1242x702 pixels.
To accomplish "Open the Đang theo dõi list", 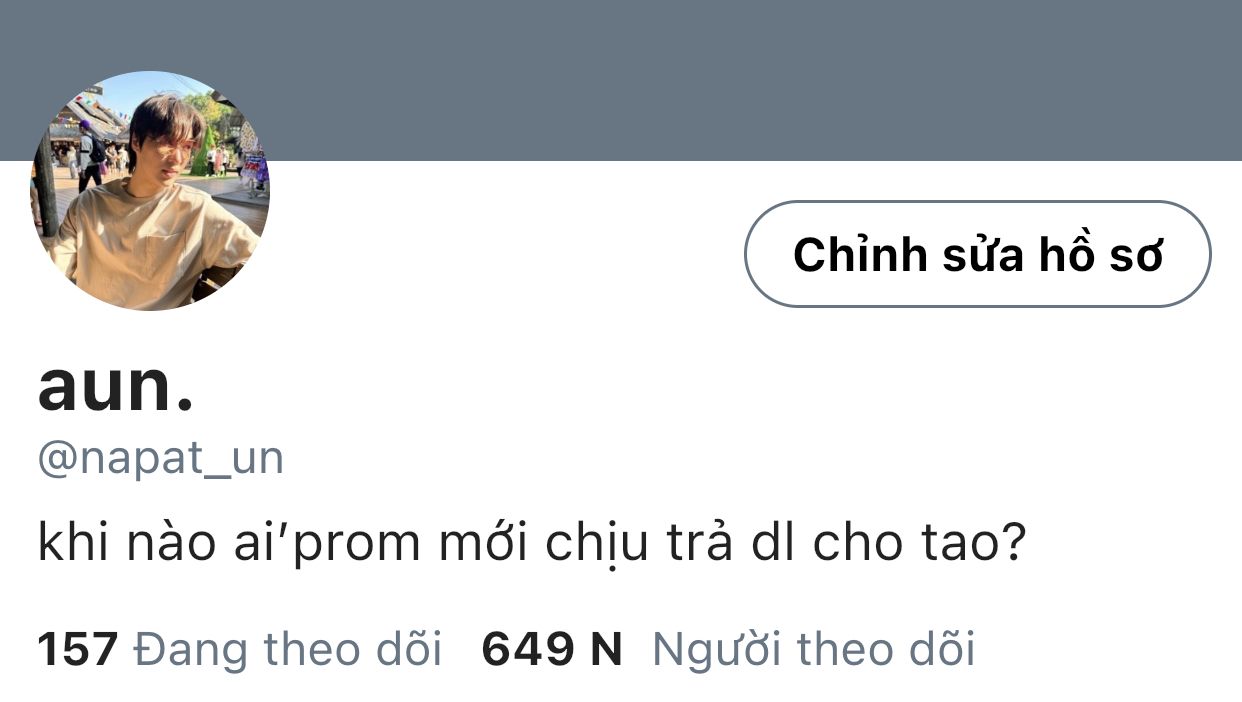I will (x=288, y=650).
